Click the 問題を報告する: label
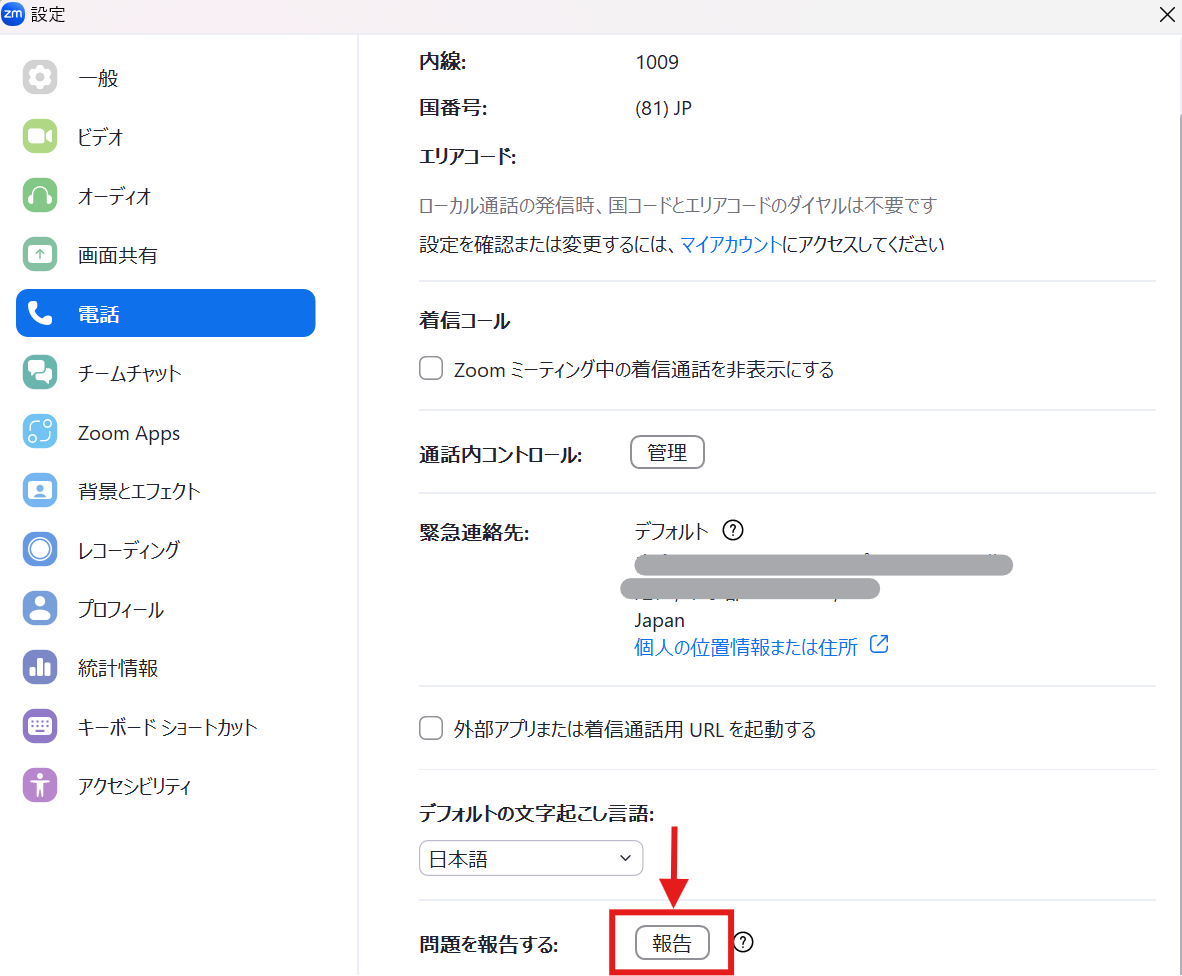Screen dimensions: 1182x976 488,944
